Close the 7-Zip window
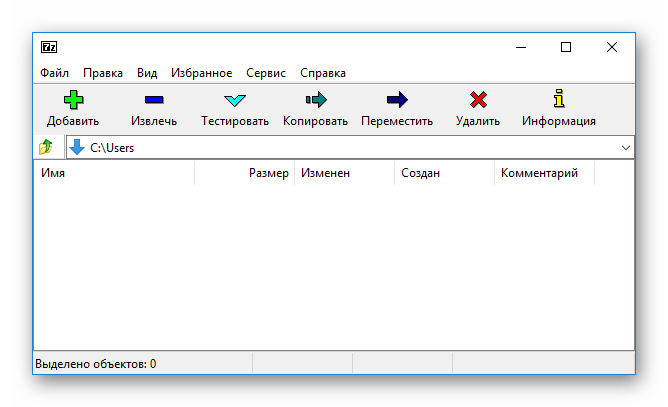 pyautogui.click(x=612, y=47)
